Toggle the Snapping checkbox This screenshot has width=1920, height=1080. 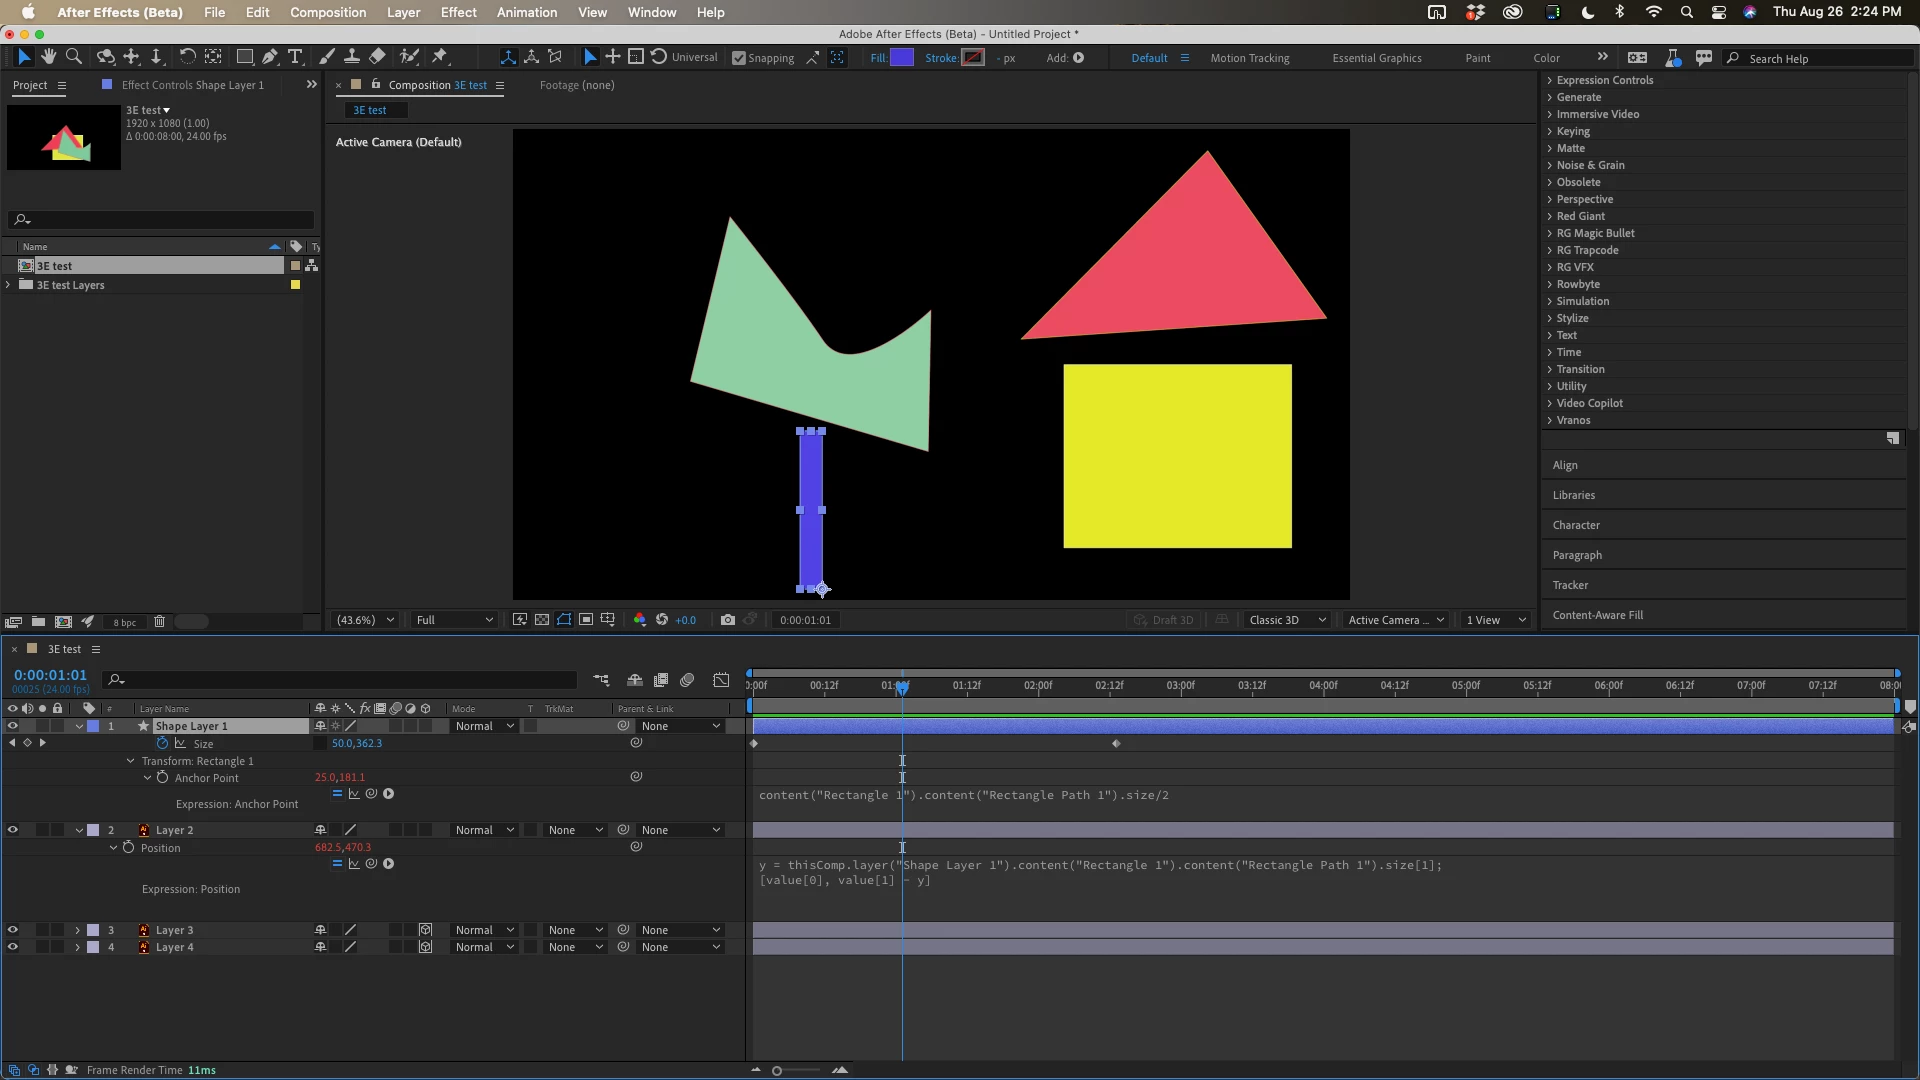click(x=739, y=58)
